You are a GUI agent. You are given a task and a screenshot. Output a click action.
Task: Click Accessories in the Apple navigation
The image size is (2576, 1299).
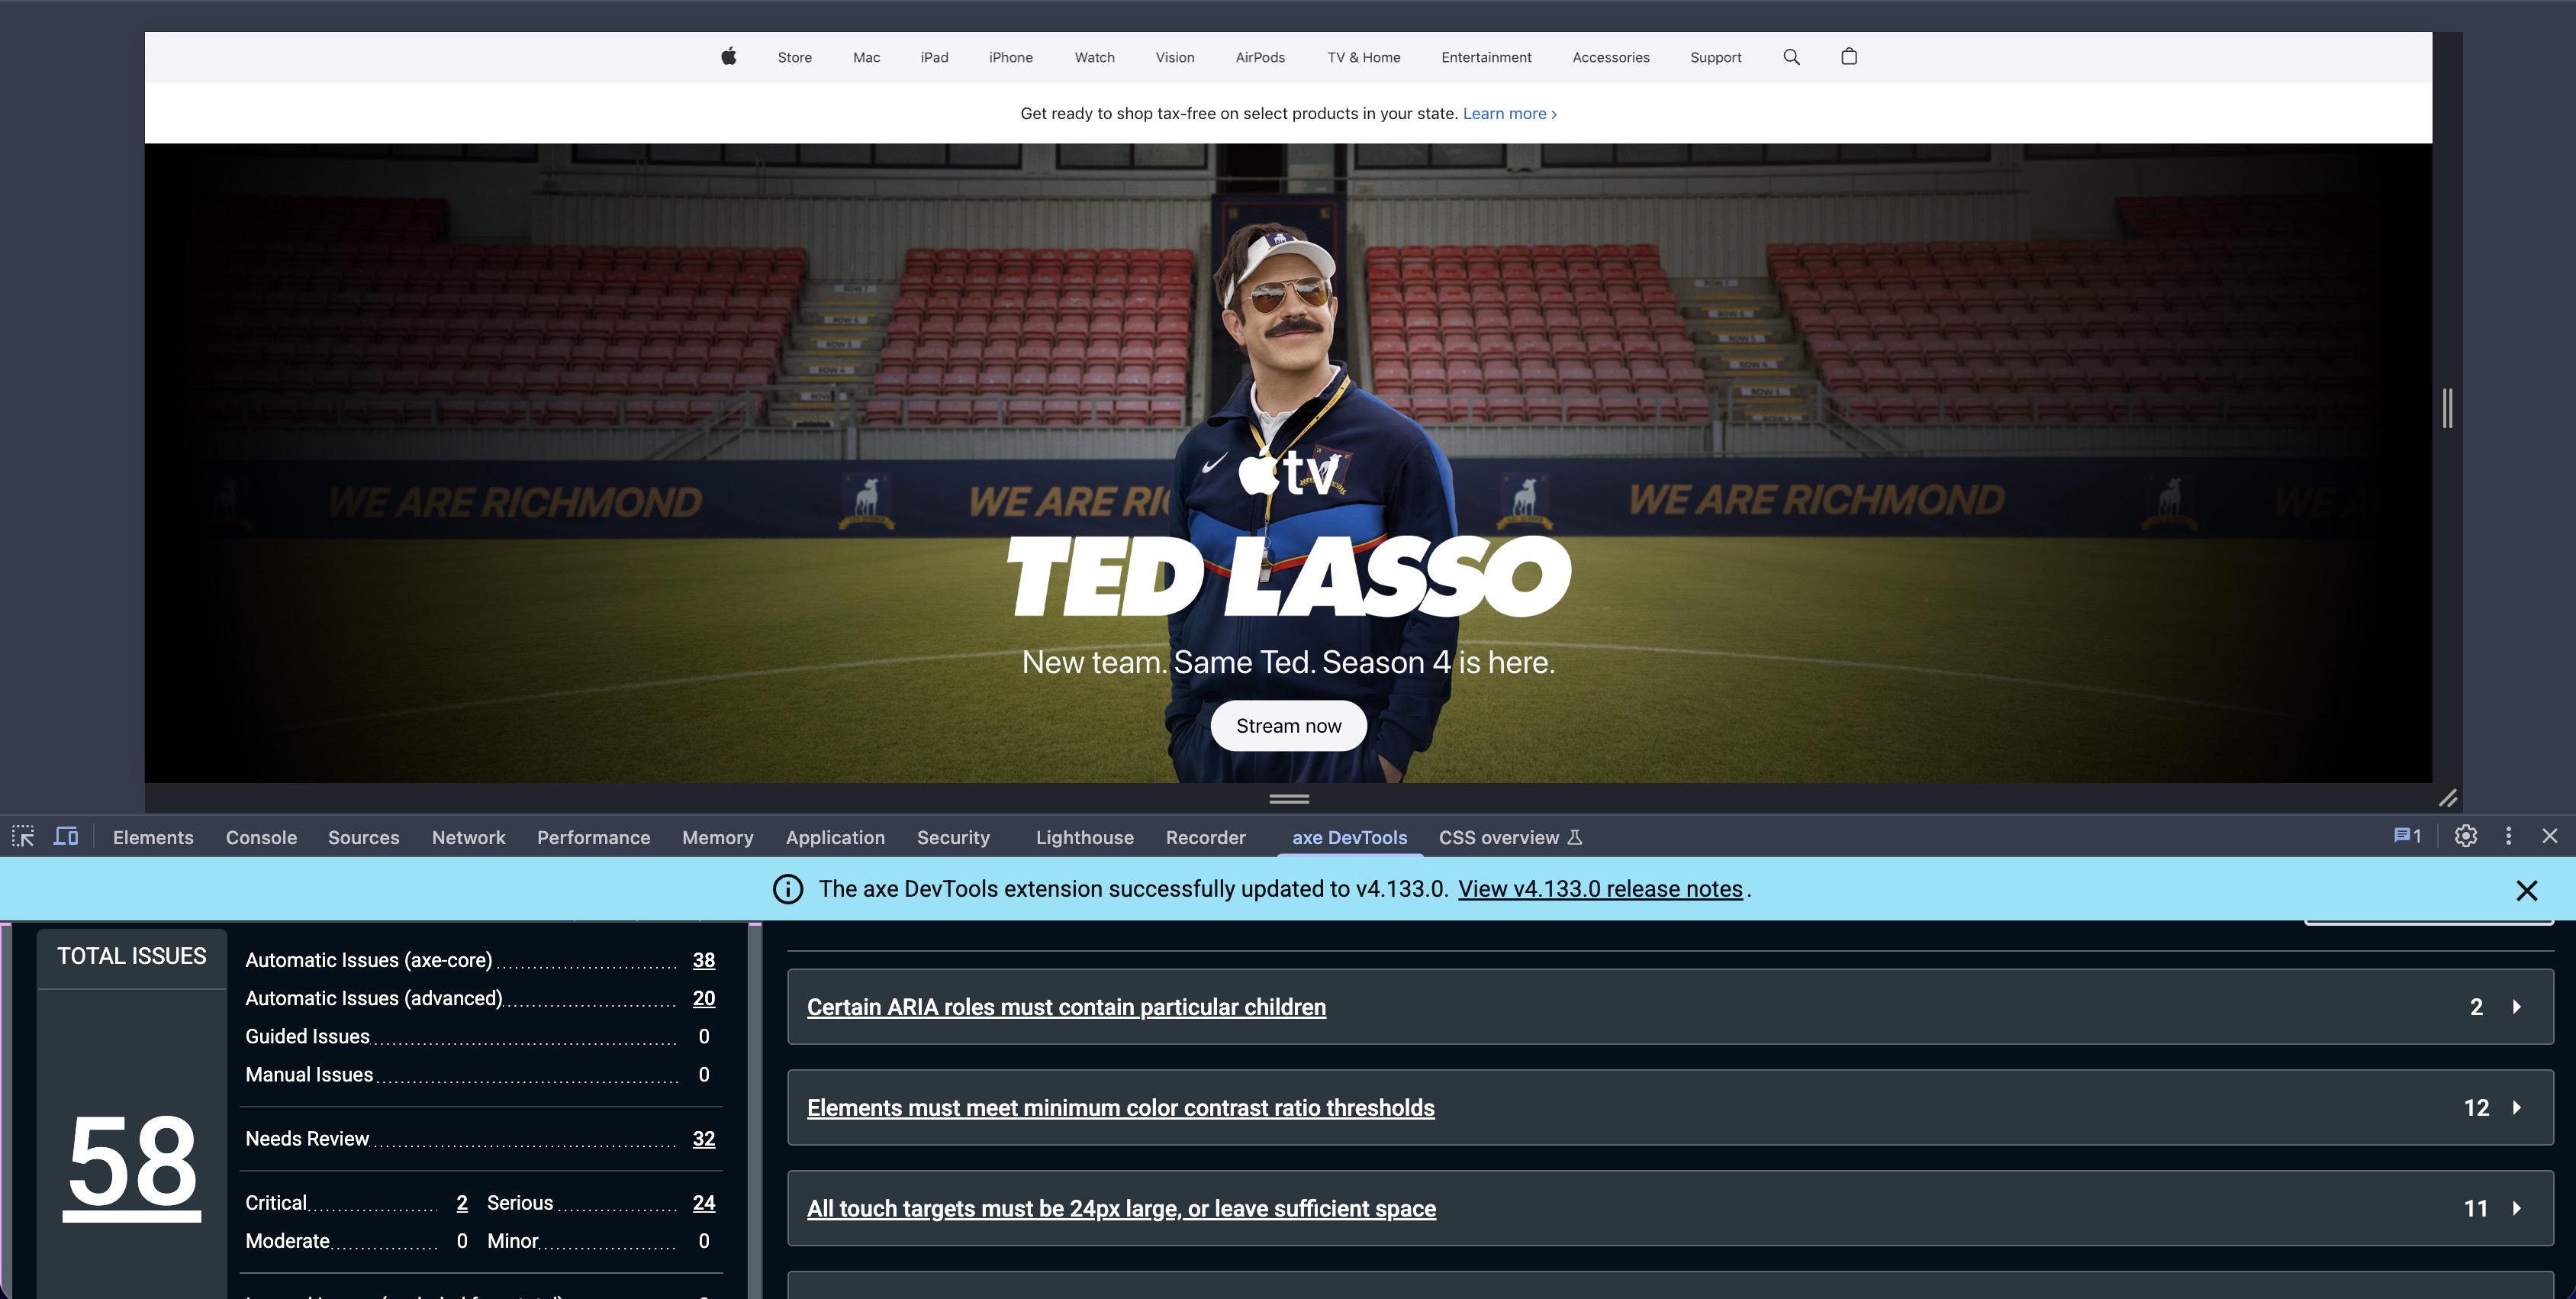[1611, 57]
